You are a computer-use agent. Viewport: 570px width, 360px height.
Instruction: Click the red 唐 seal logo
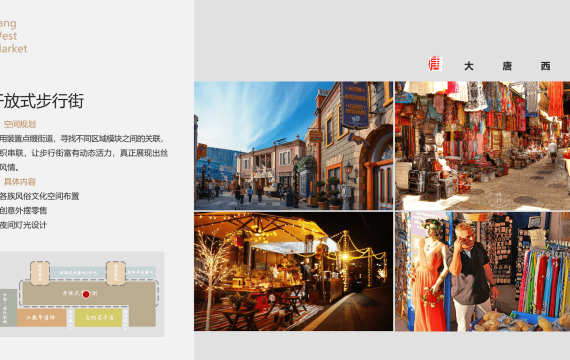[435, 64]
